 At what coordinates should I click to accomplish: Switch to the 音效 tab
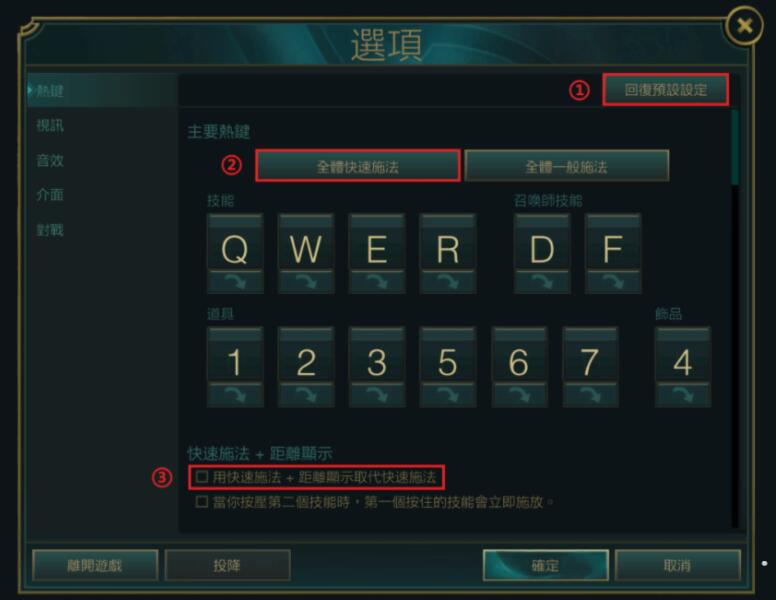[x=50, y=160]
